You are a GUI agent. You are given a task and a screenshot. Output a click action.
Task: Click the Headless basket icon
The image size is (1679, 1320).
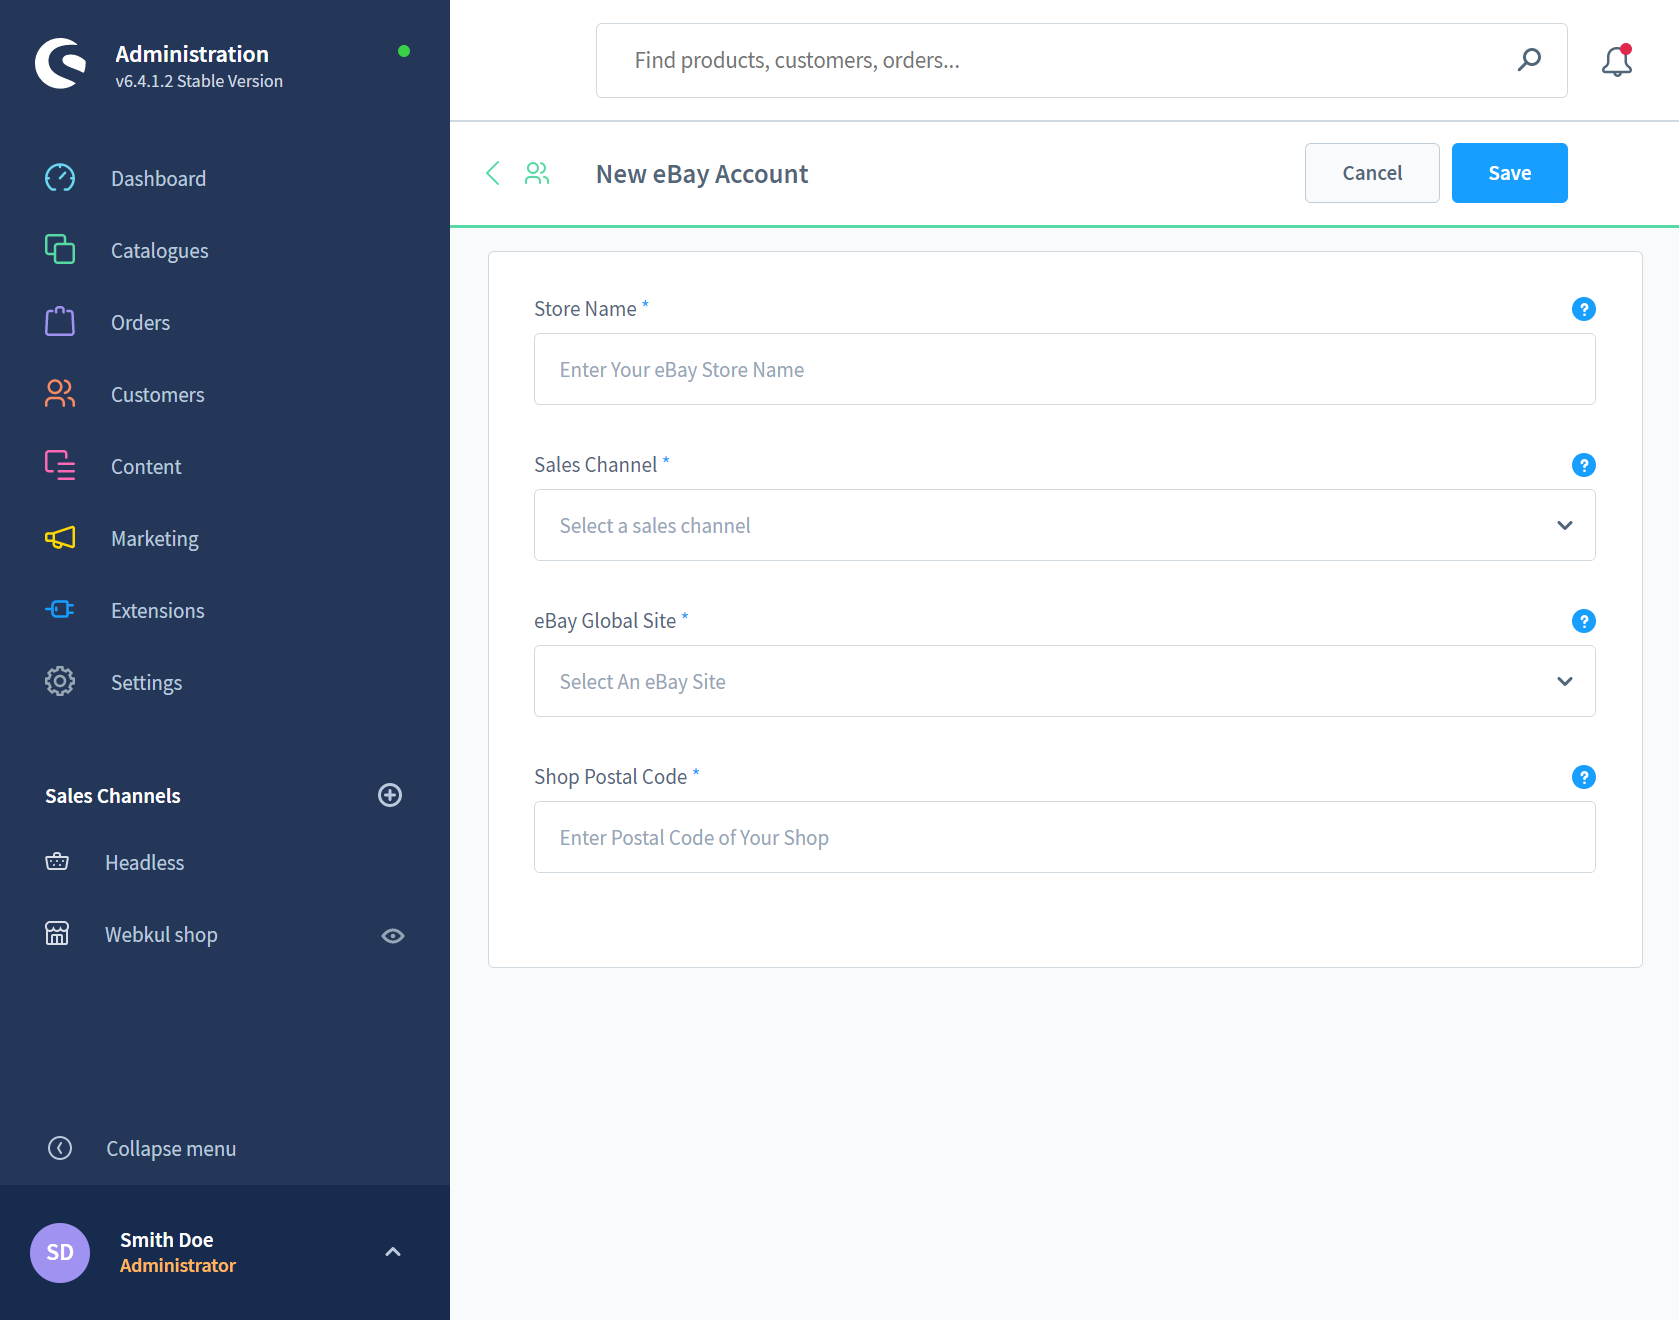coord(57,862)
